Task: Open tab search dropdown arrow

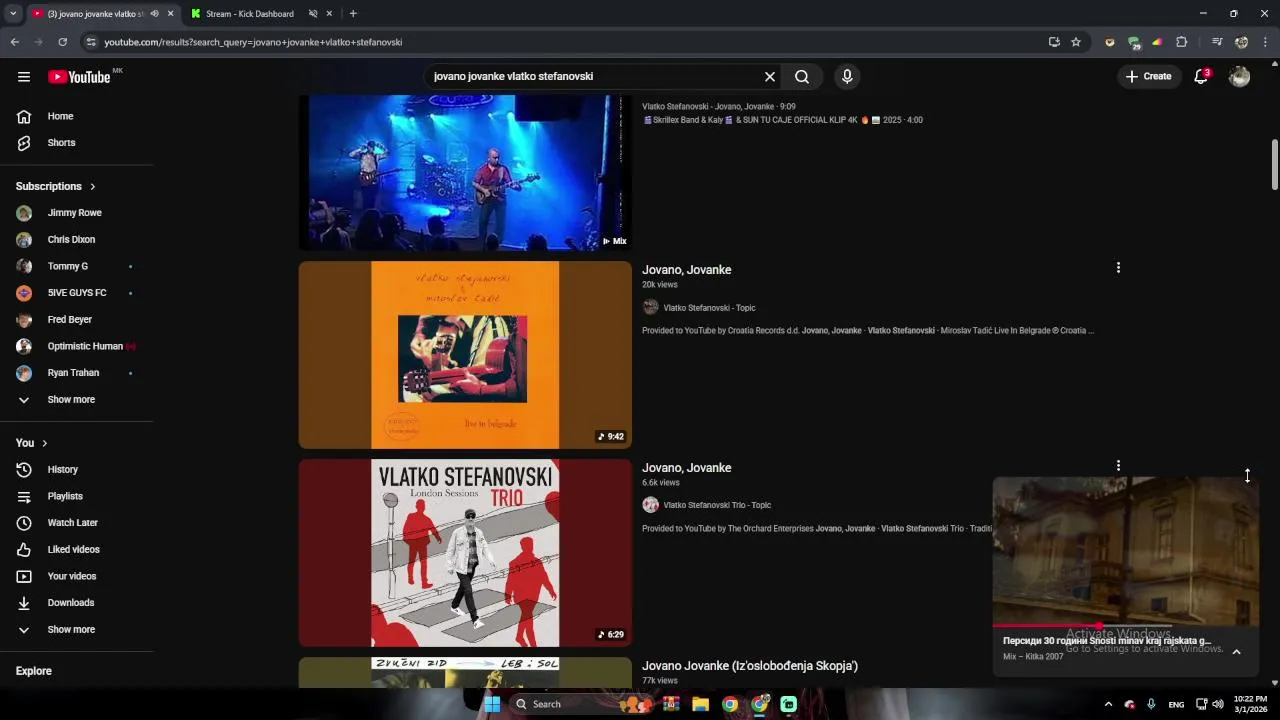Action: coord(13,14)
